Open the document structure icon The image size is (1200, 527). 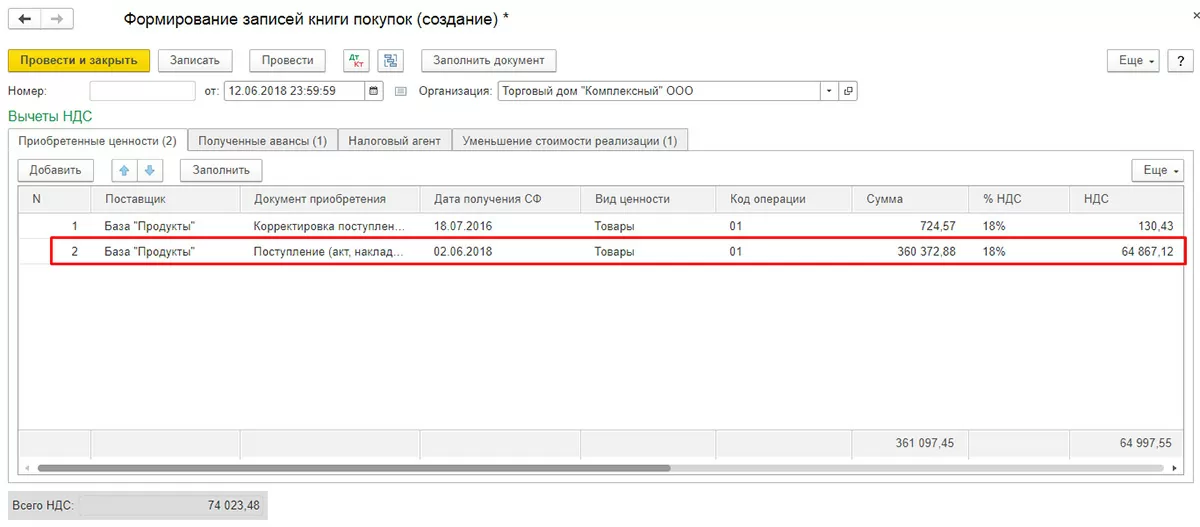pyautogui.click(x=391, y=60)
